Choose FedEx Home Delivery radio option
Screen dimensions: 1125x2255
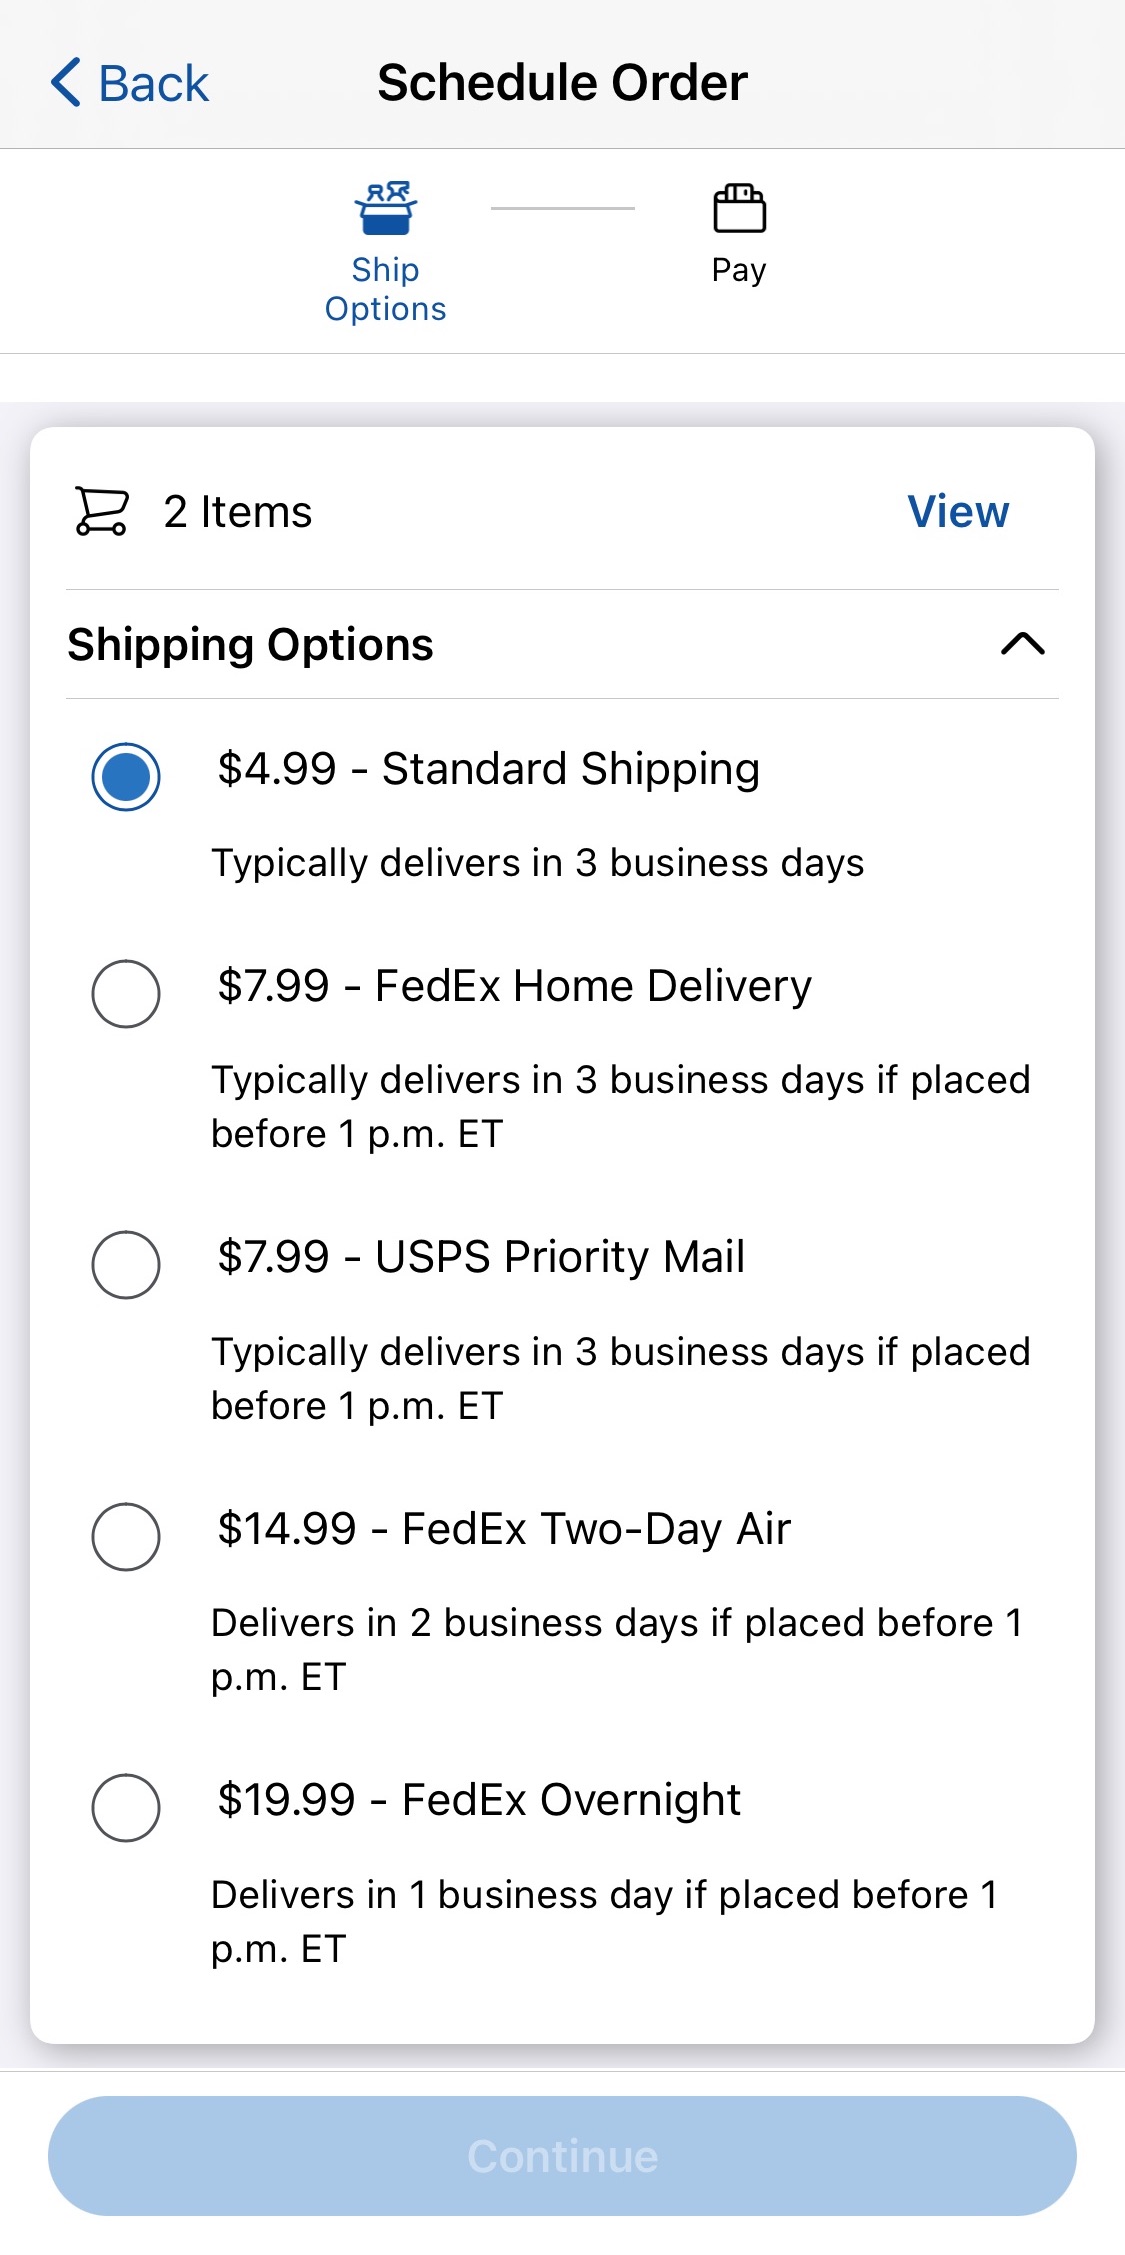click(x=126, y=993)
